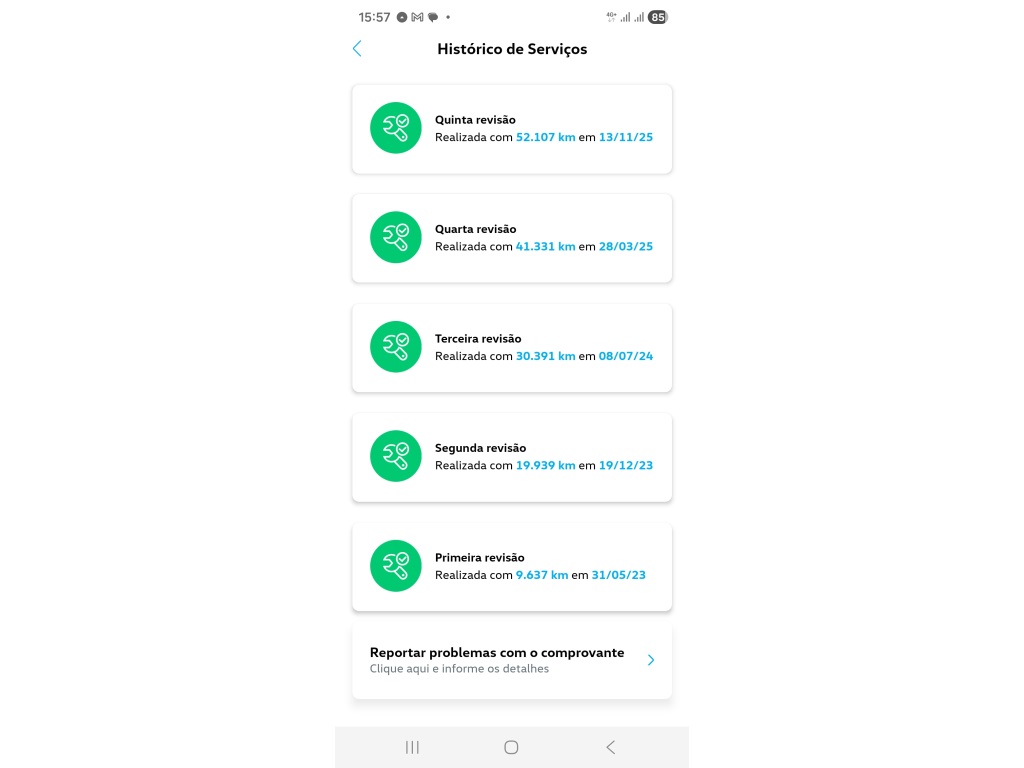Viewport: 1024px width, 768px height.
Task: Open the Segunda revisão entry
Action: tap(512, 457)
